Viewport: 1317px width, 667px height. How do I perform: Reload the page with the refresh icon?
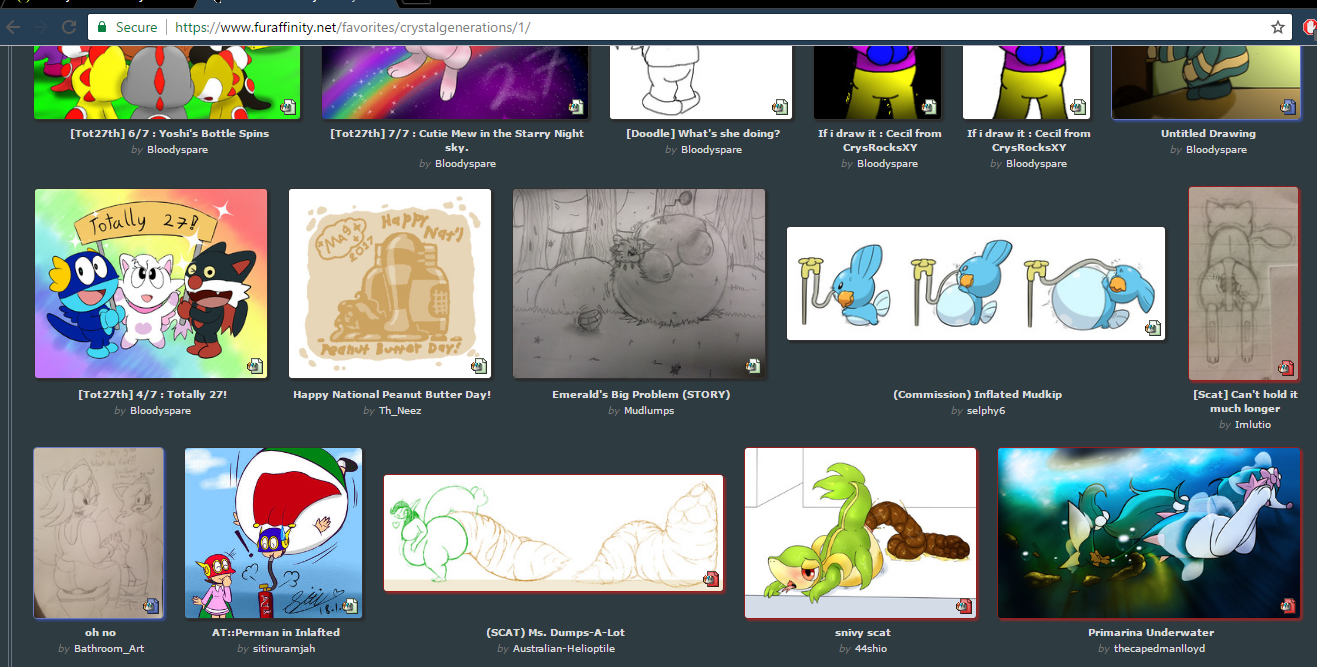pyautogui.click(x=69, y=28)
